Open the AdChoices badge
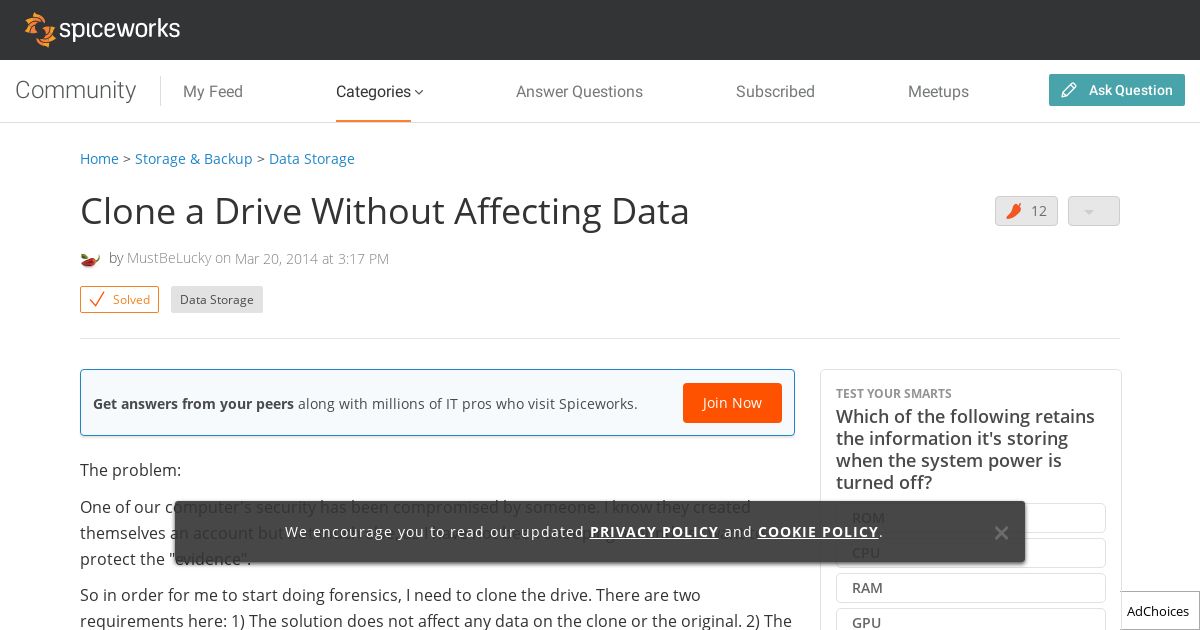The image size is (1200, 630). point(1158,611)
